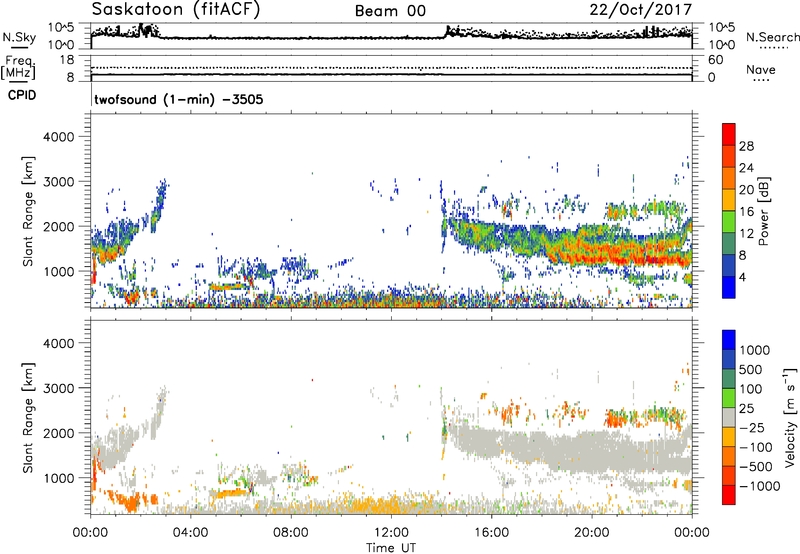The image size is (800, 554).
Task: Click the '-500' velocity colorbar tick
Action: pyautogui.click(x=756, y=466)
